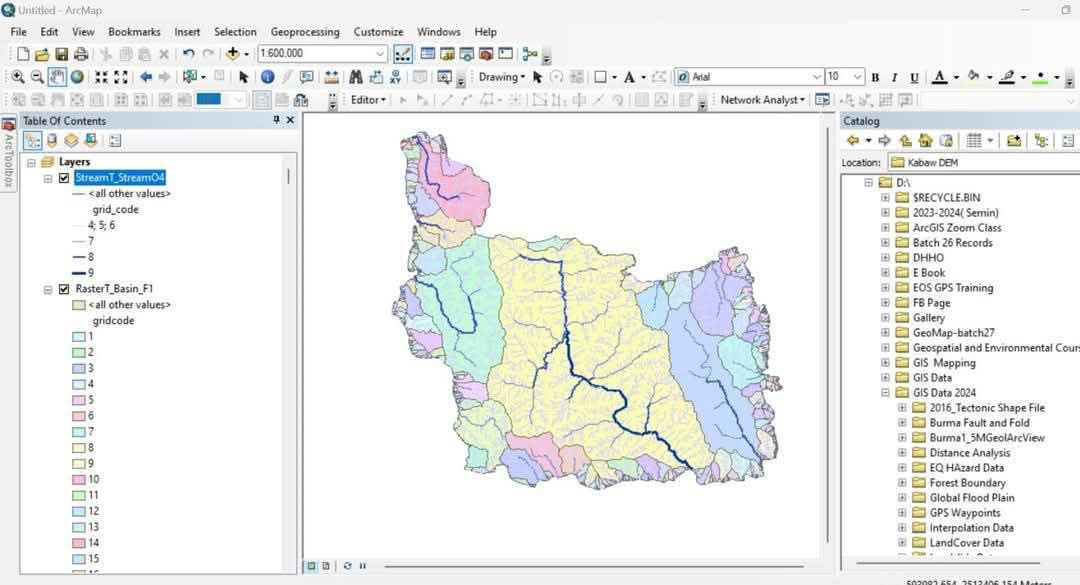The image size is (1080, 585).
Task: Choose List By Drawing Order view
Action: [x=32, y=141]
